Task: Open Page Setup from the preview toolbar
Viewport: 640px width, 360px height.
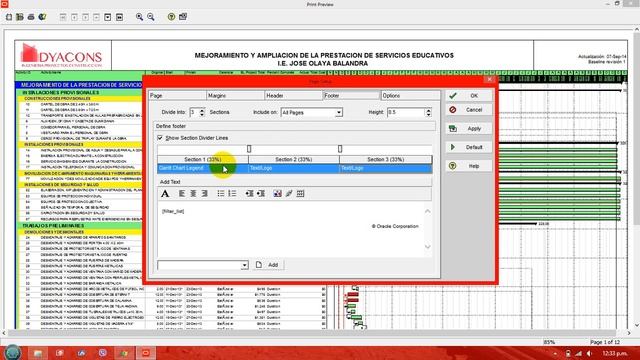Action: point(9,17)
